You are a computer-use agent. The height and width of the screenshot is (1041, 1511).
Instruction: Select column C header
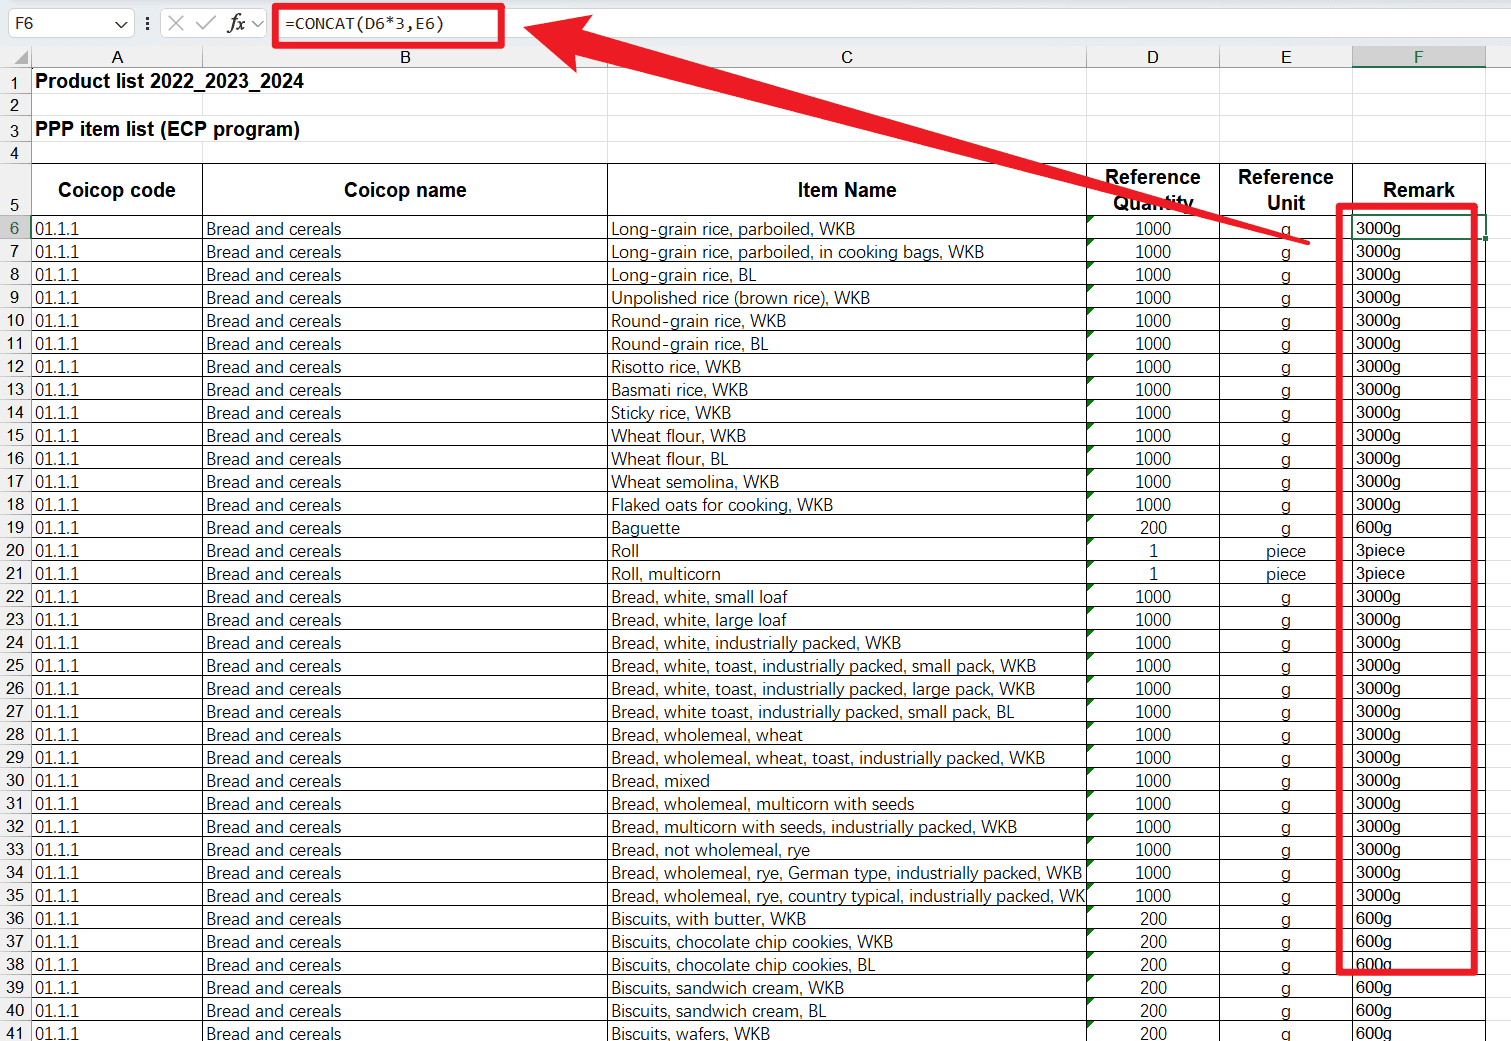click(846, 57)
